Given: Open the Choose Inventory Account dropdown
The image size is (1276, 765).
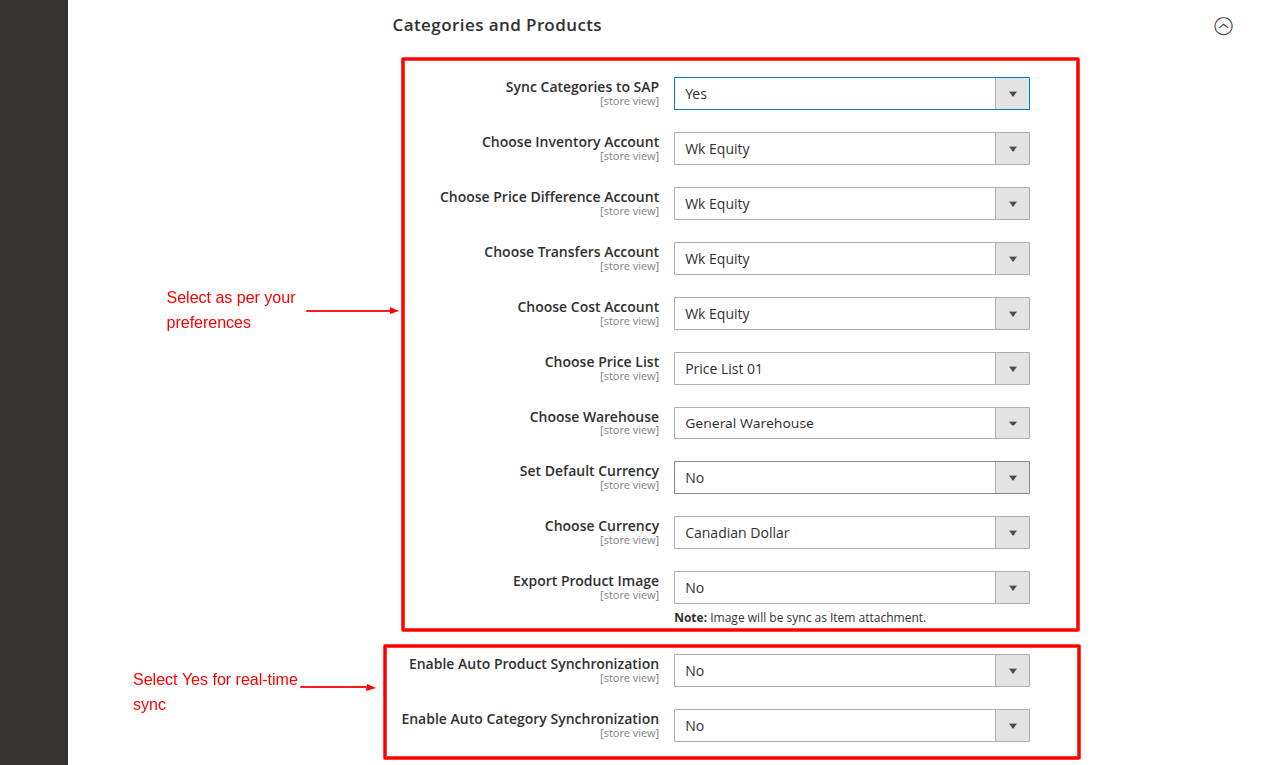Looking at the screenshot, I should (1013, 148).
